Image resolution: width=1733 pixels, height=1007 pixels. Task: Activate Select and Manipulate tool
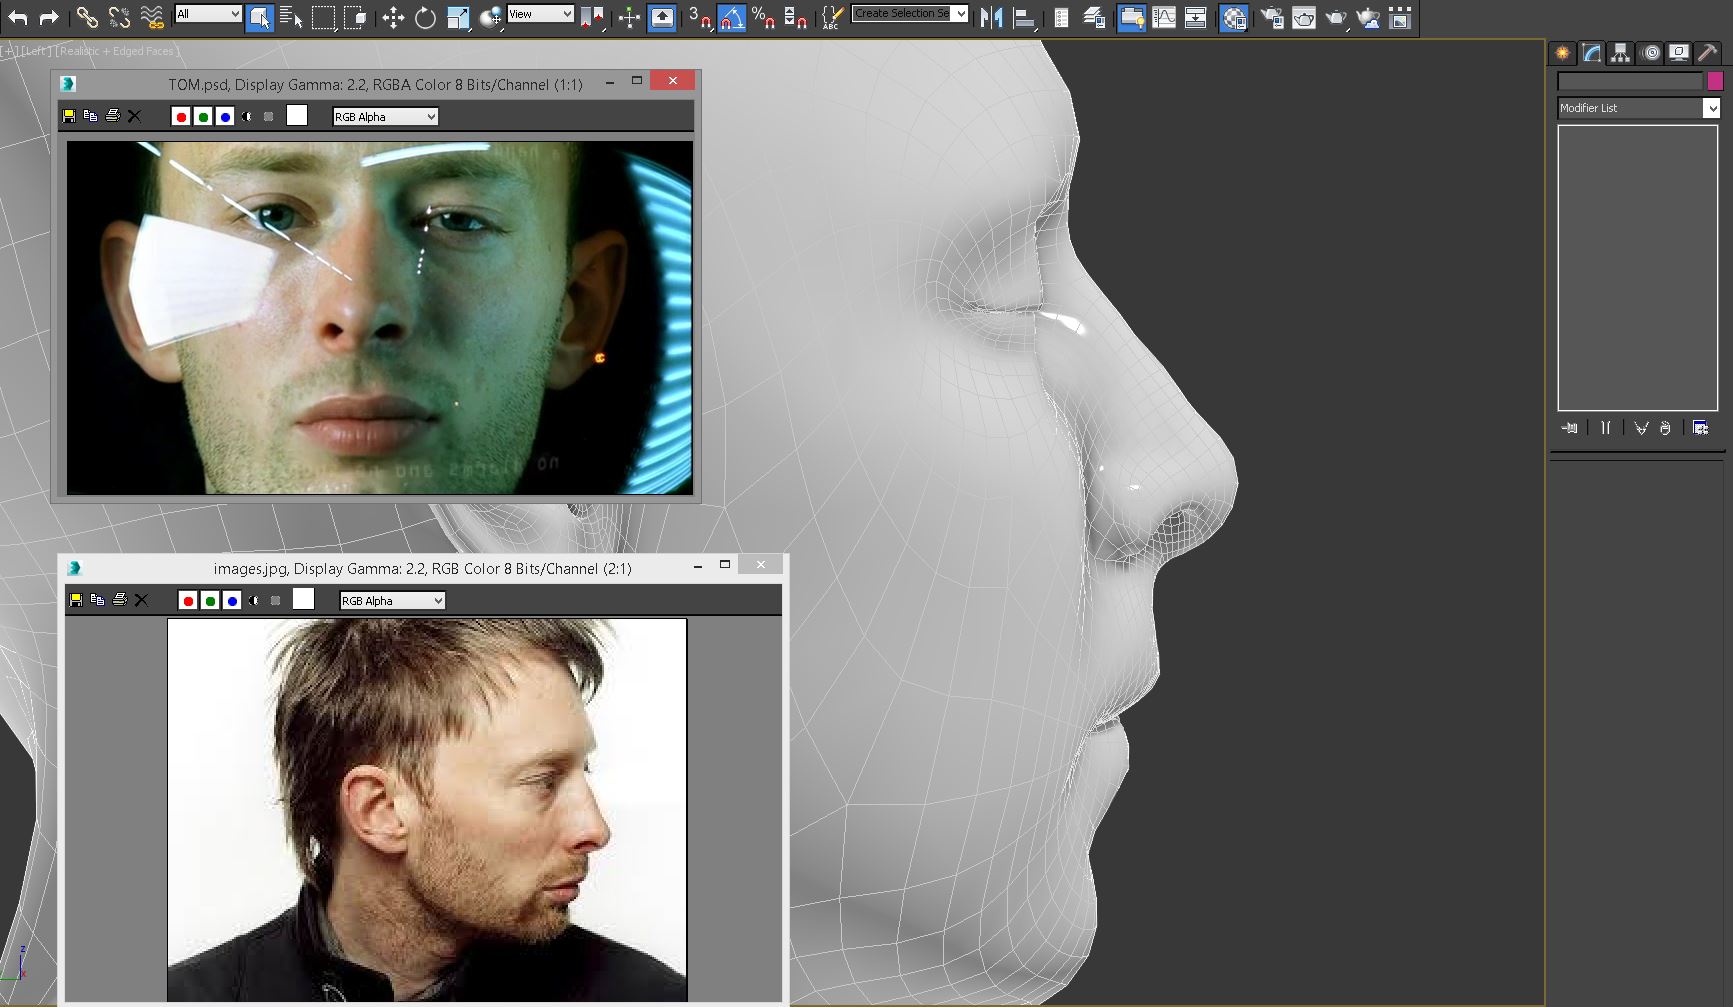[x=629, y=17]
